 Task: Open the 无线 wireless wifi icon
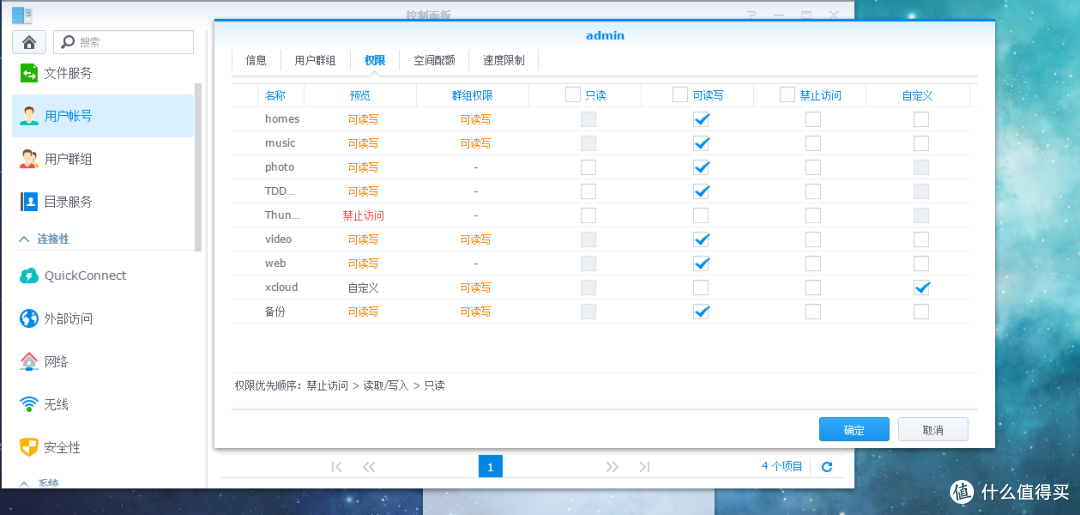click(29, 404)
